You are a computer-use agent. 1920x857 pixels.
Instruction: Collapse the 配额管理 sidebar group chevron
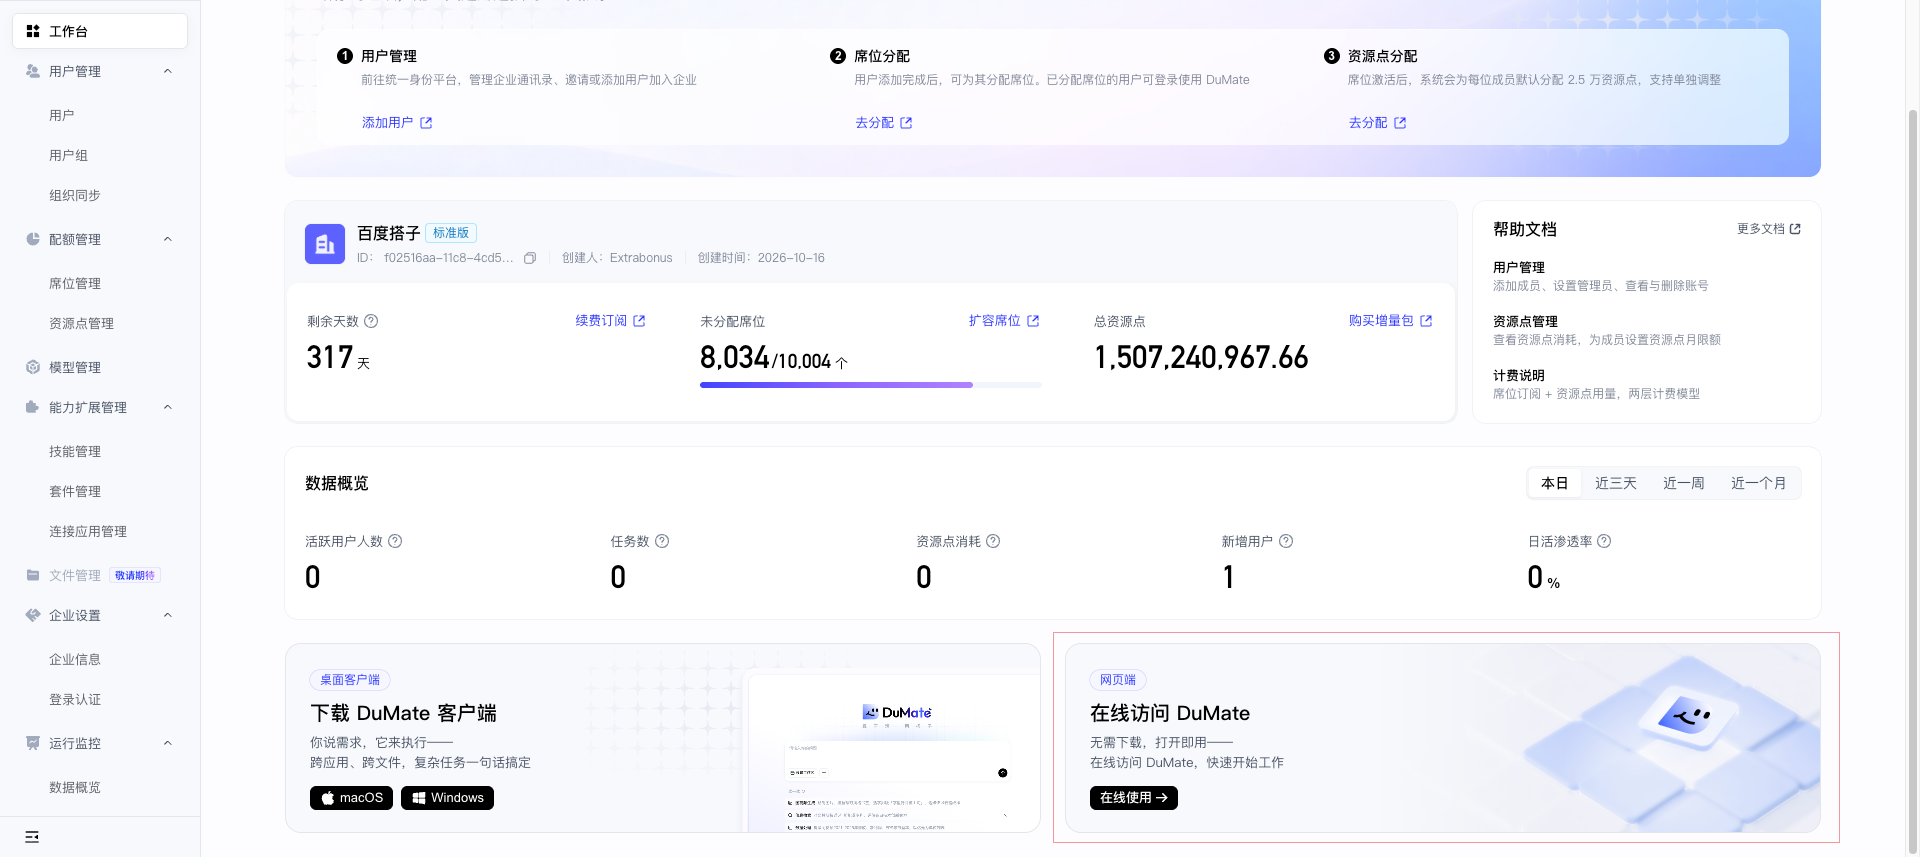pyautogui.click(x=168, y=239)
